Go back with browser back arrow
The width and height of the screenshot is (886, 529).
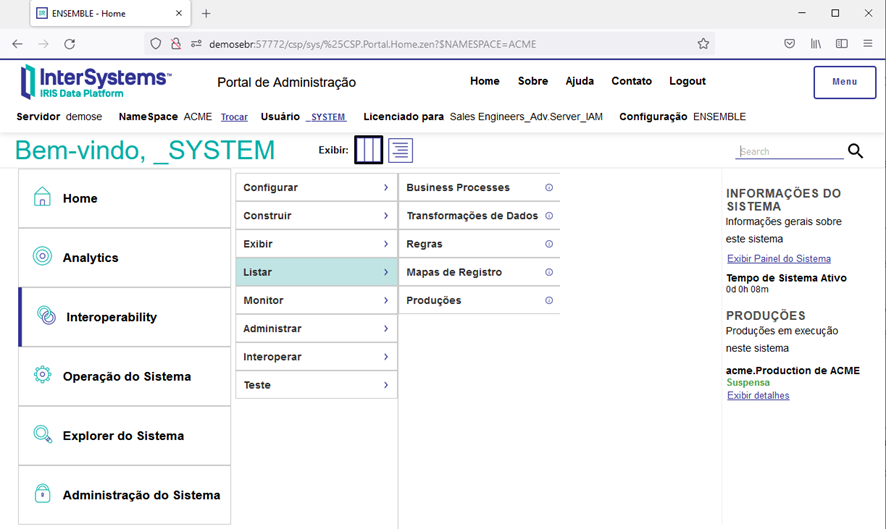coord(18,44)
